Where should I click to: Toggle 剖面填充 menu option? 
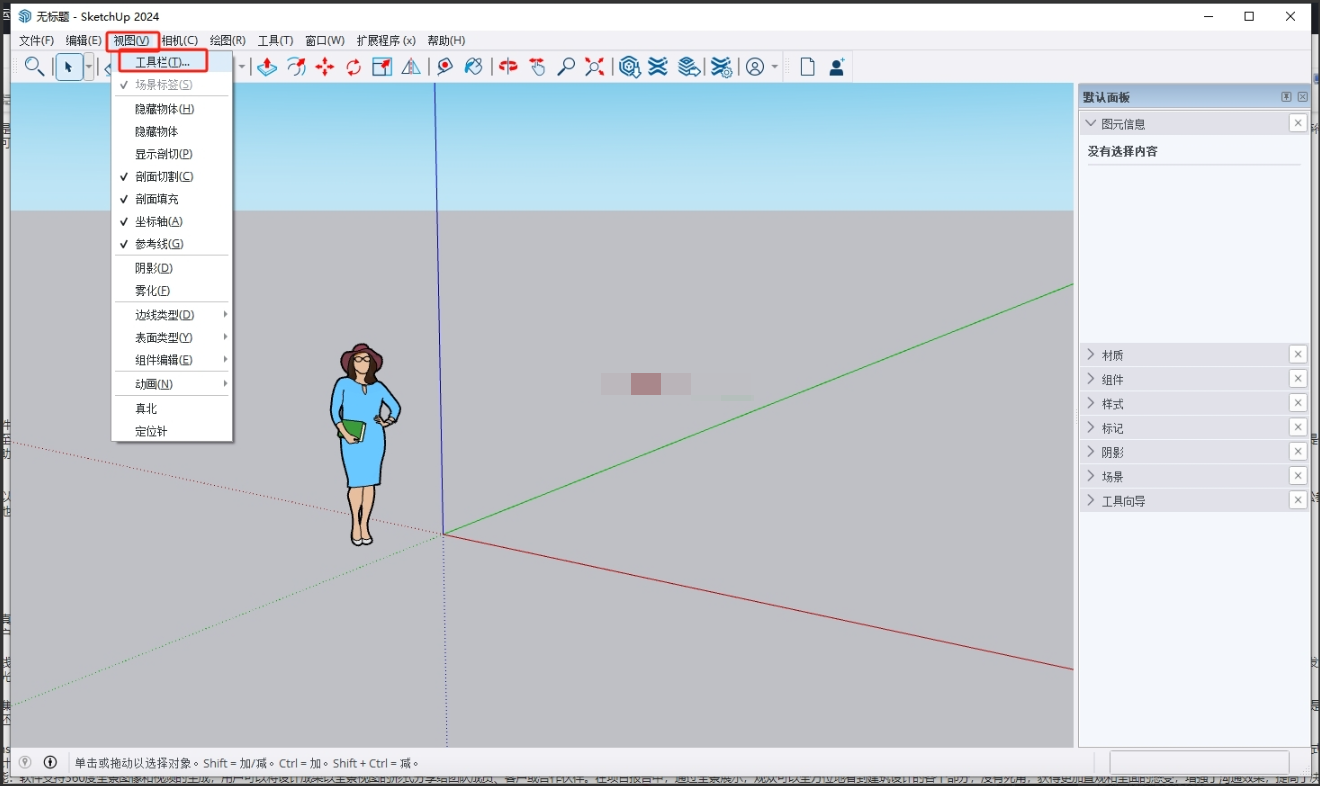pyautogui.click(x=172, y=199)
